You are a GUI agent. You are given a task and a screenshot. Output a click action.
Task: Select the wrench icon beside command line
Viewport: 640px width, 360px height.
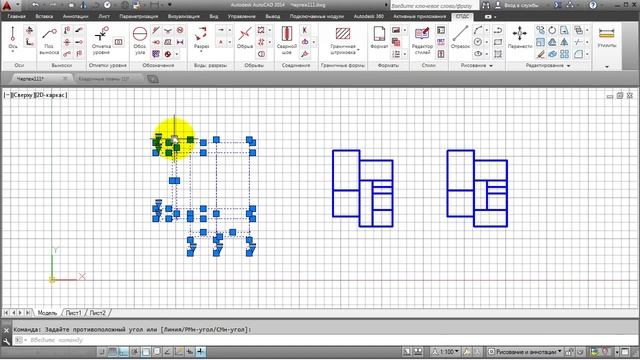[6, 341]
